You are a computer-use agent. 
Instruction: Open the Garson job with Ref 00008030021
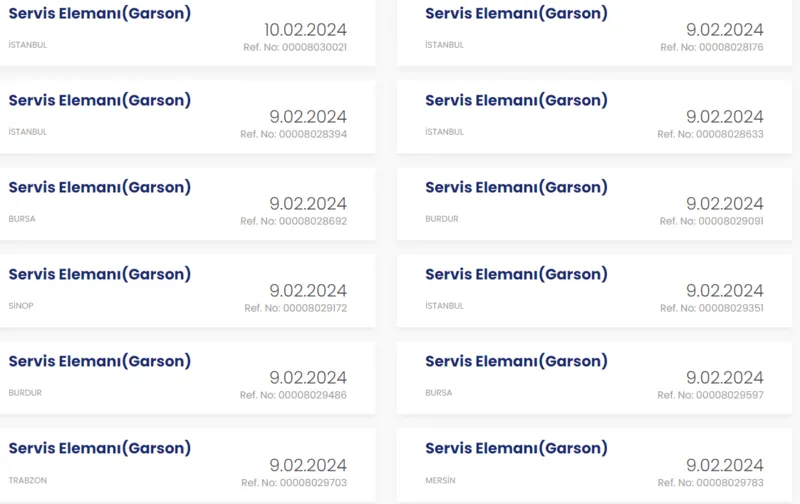point(100,14)
